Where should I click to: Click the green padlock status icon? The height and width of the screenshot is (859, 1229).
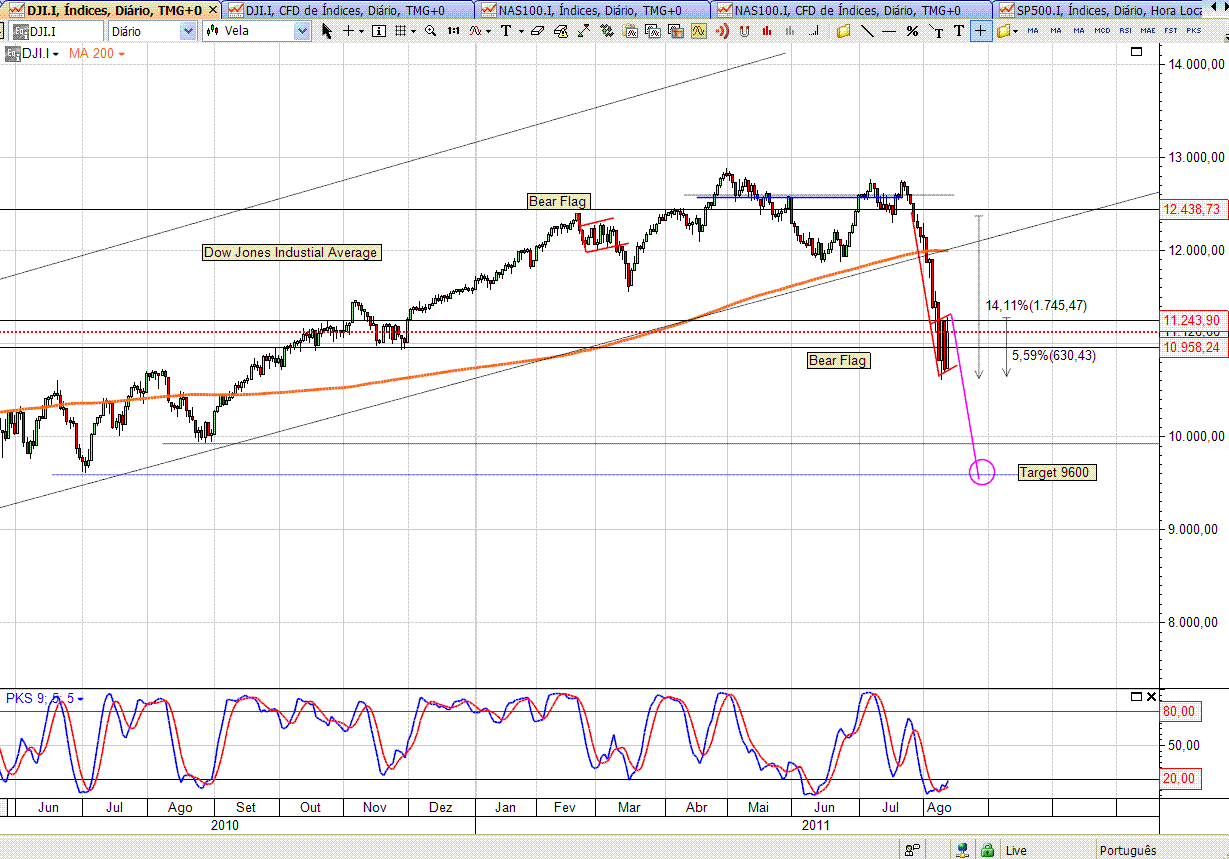coord(987,850)
